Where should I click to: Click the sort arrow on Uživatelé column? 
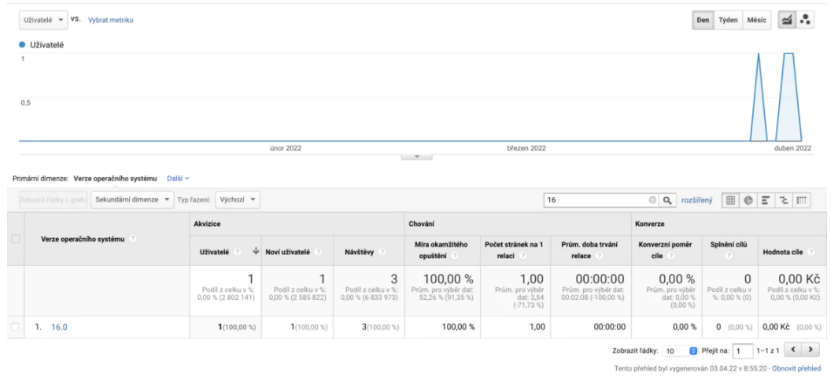(255, 252)
